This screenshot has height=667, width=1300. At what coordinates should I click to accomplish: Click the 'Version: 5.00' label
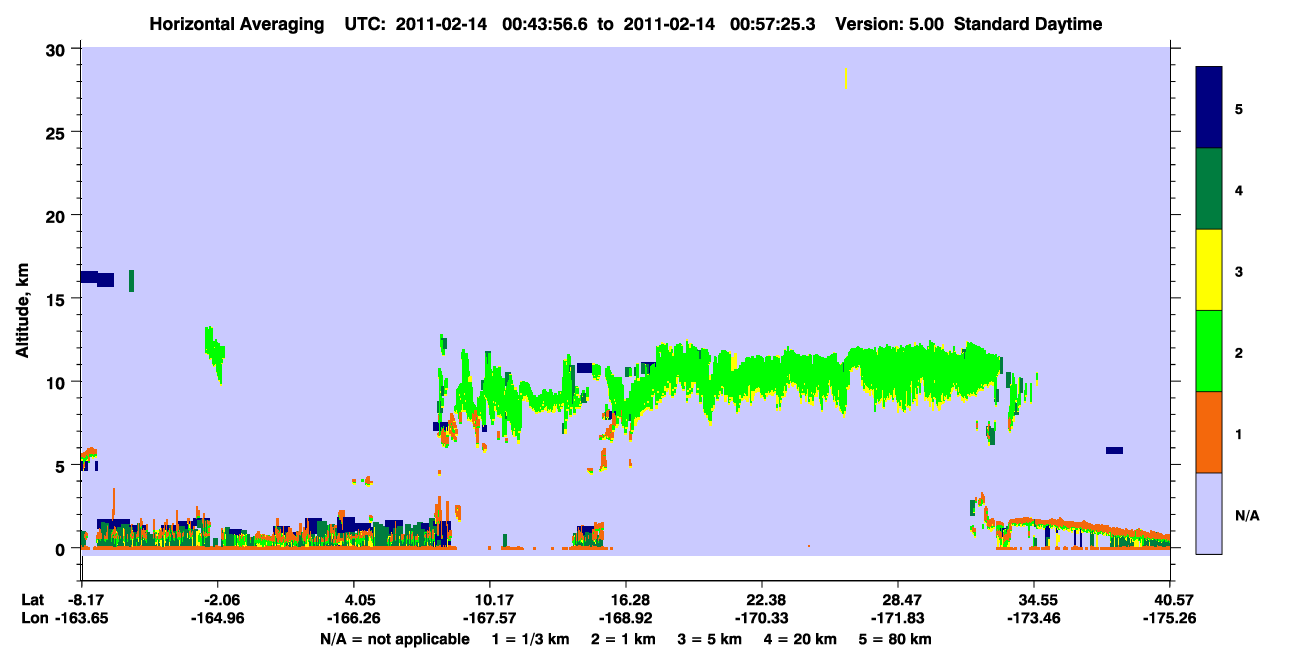click(x=890, y=24)
